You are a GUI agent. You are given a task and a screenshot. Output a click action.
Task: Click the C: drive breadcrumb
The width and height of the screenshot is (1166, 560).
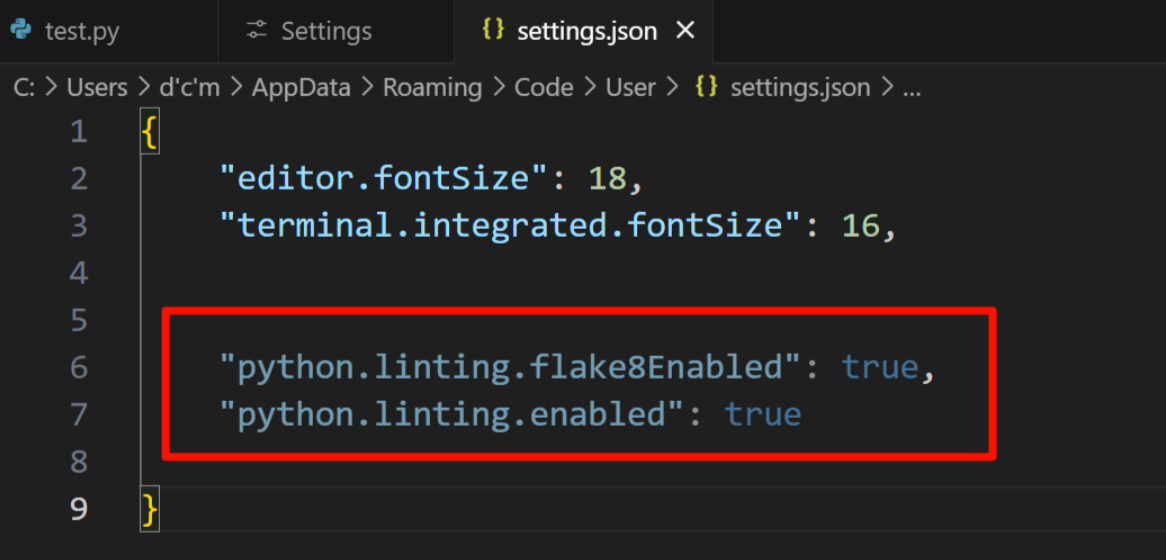click(24, 88)
